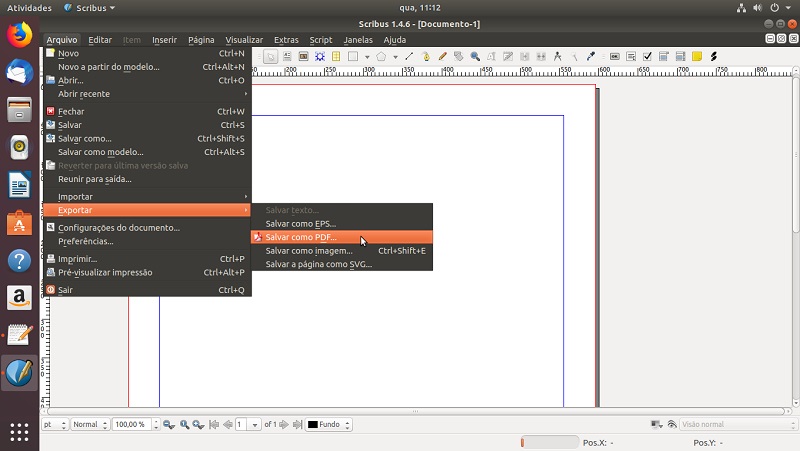Insert a PDF push button
The image size is (800, 451).
615,57
